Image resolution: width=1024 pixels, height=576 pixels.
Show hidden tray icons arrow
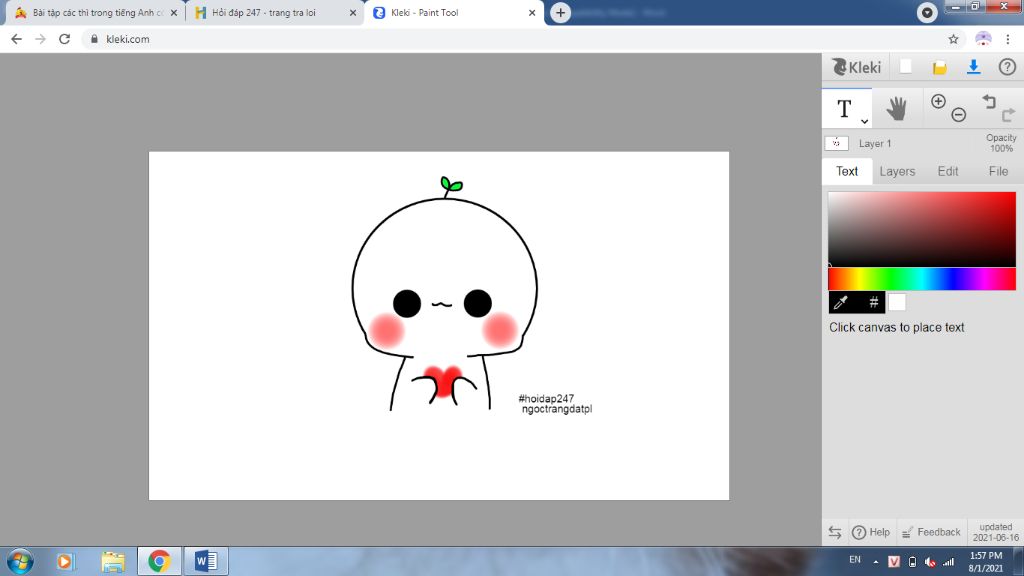[876, 562]
